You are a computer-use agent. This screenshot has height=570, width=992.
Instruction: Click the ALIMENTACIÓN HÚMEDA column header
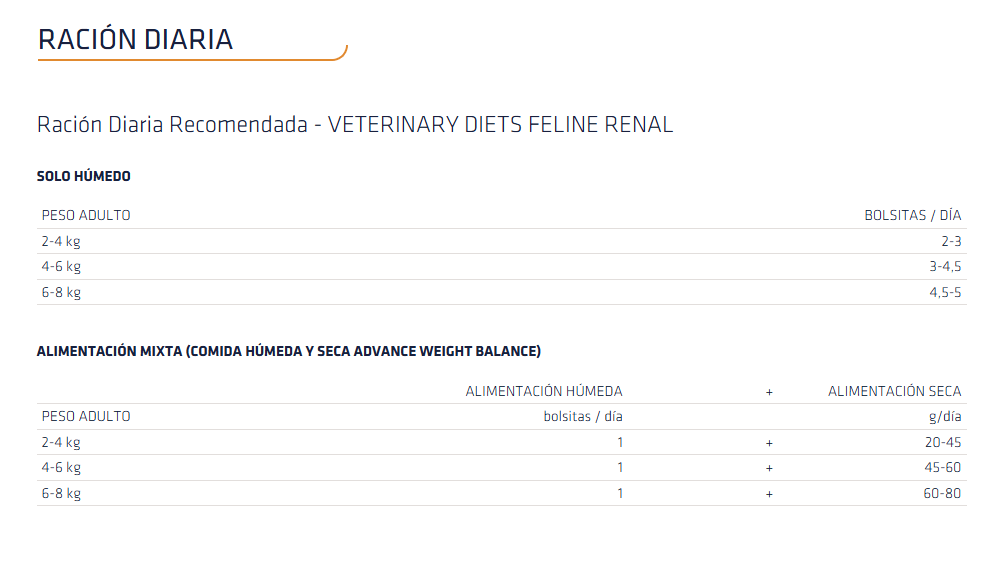click(544, 391)
